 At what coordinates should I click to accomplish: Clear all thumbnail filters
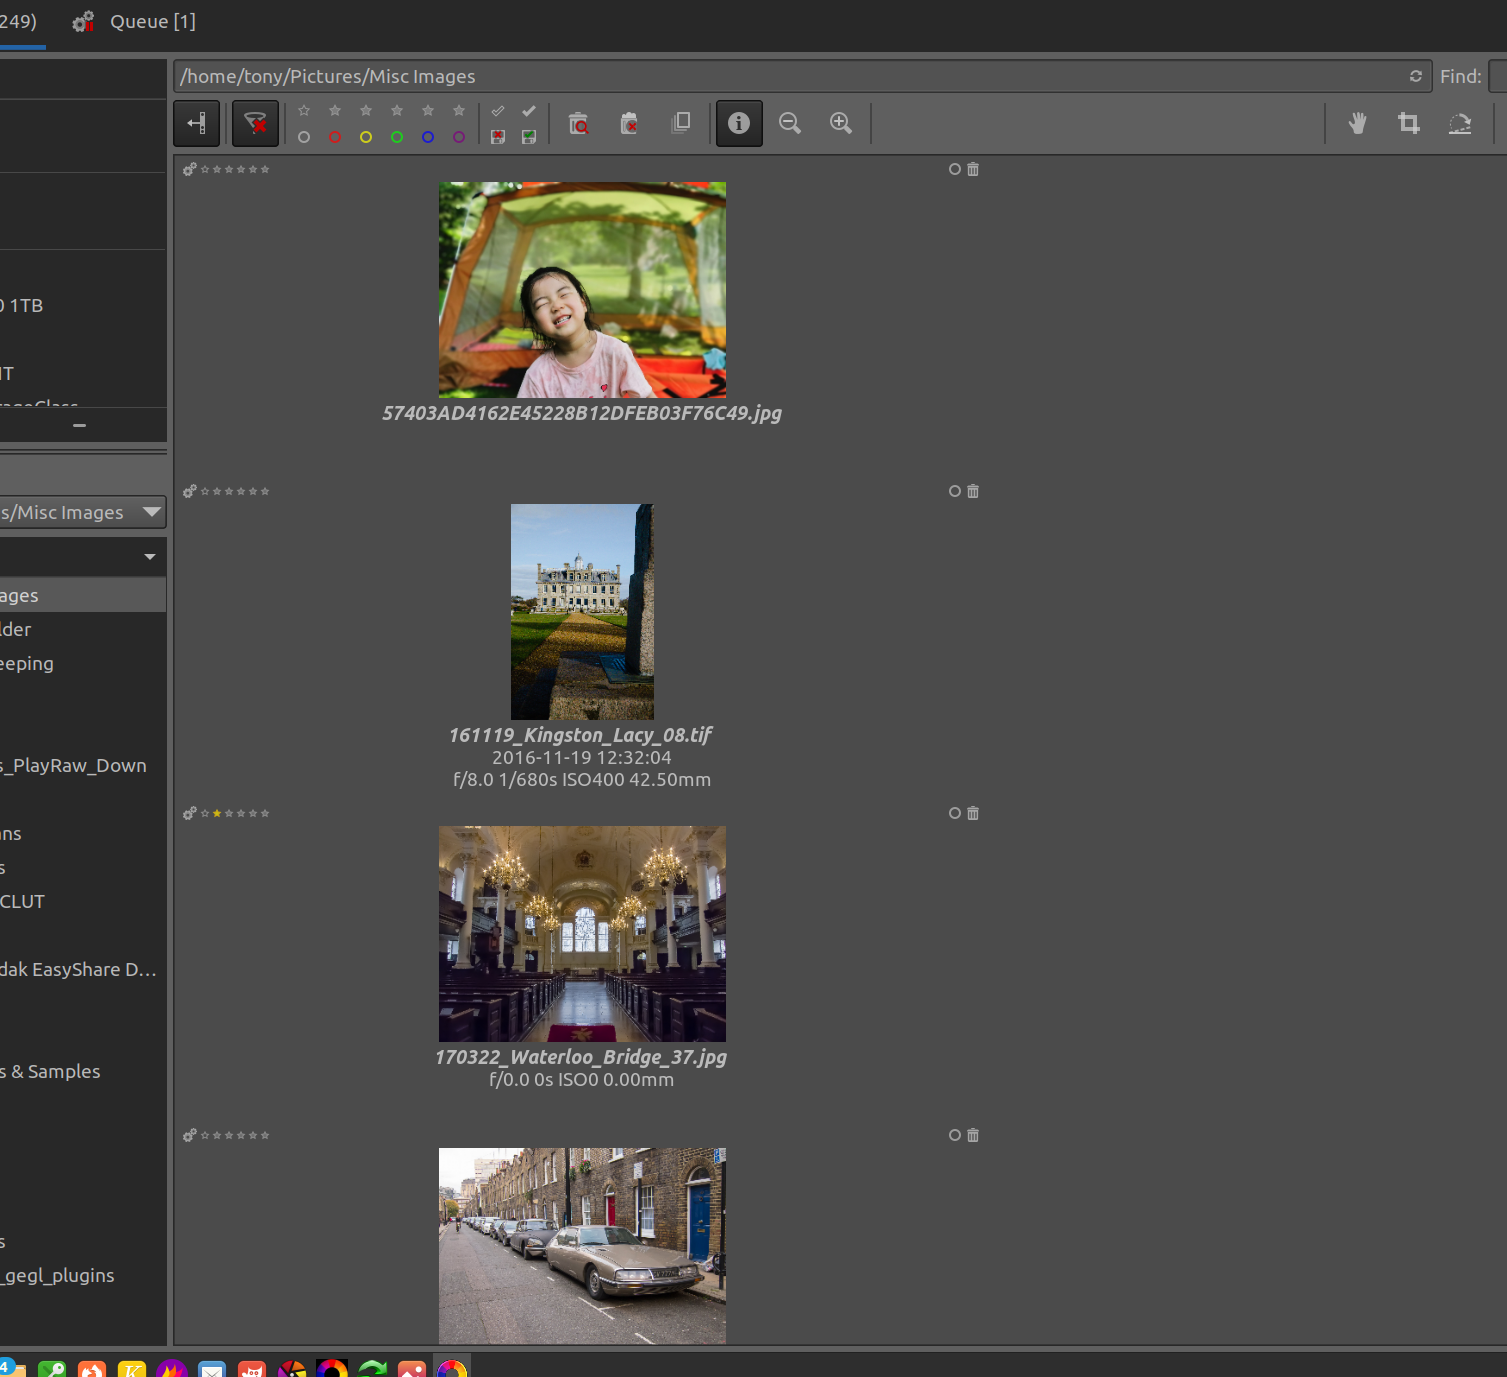click(255, 123)
